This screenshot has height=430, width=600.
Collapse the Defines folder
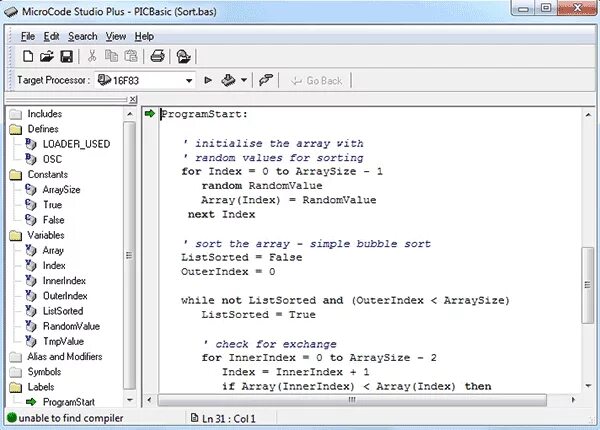click(34, 129)
